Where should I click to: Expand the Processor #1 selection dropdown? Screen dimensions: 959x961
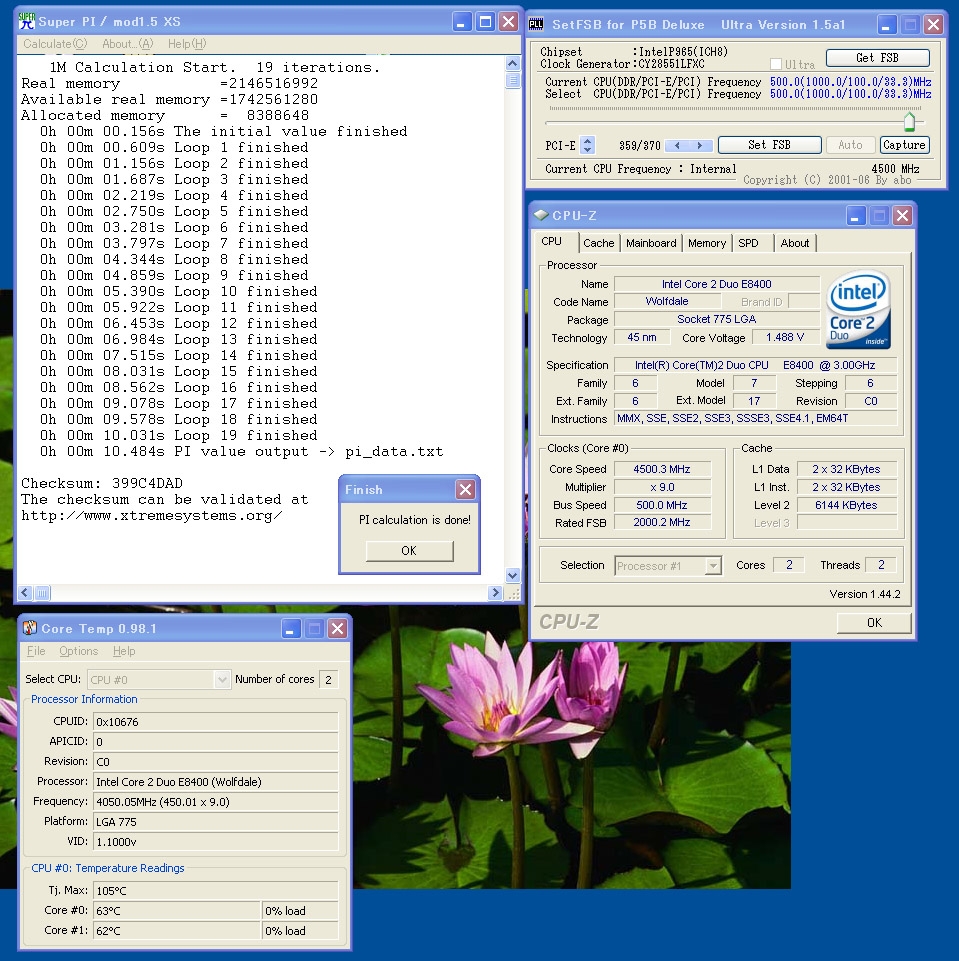(x=712, y=566)
